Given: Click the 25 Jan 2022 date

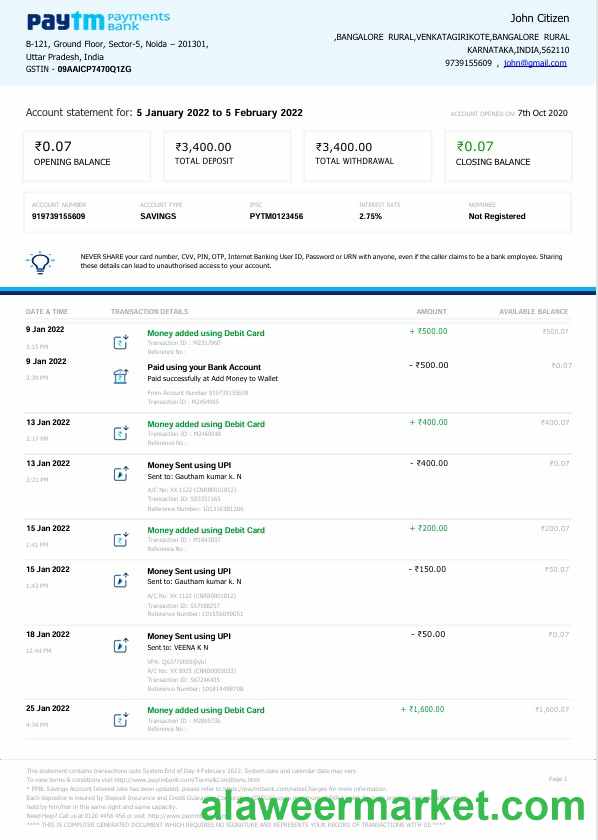Looking at the screenshot, I should [x=48, y=708].
